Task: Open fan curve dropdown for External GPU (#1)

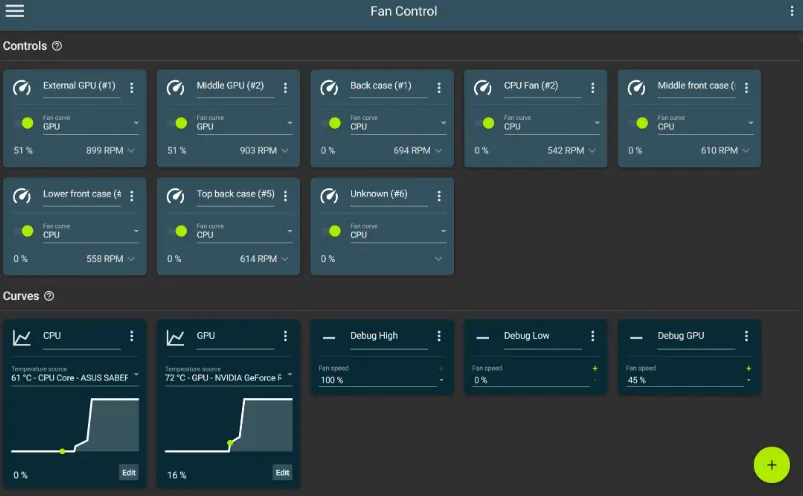Action: [x=91, y=123]
